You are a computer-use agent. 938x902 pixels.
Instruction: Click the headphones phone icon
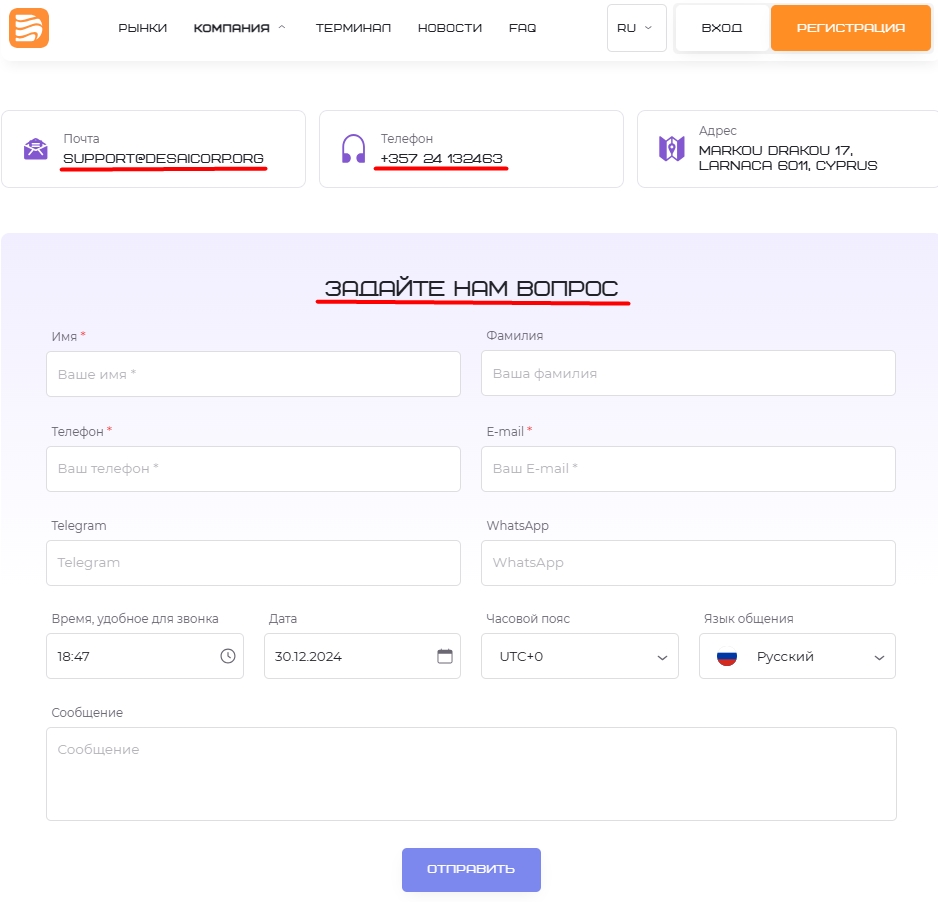coord(354,149)
